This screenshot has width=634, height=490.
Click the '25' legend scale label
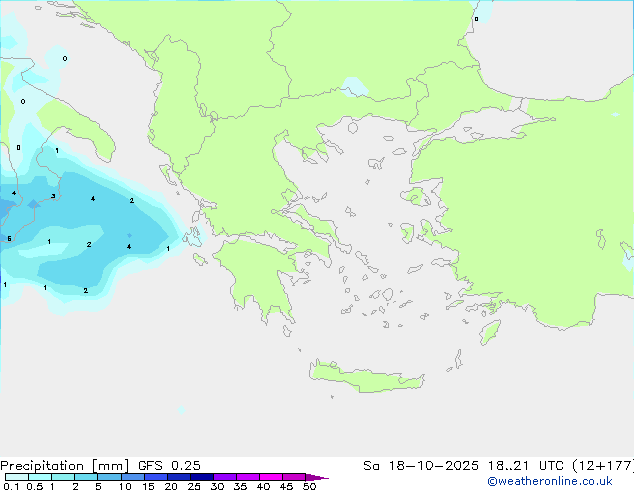pyautogui.click(x=194, y=486)
